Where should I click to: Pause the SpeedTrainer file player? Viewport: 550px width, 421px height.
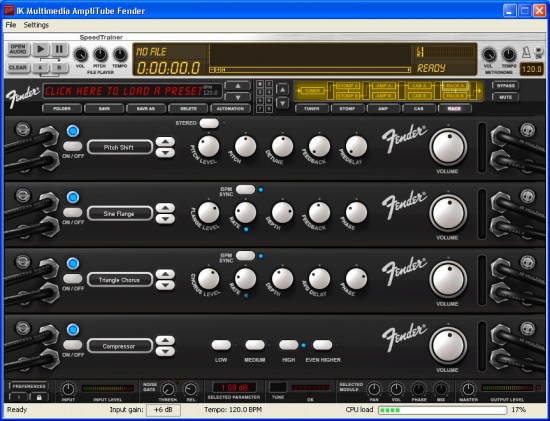60,49
